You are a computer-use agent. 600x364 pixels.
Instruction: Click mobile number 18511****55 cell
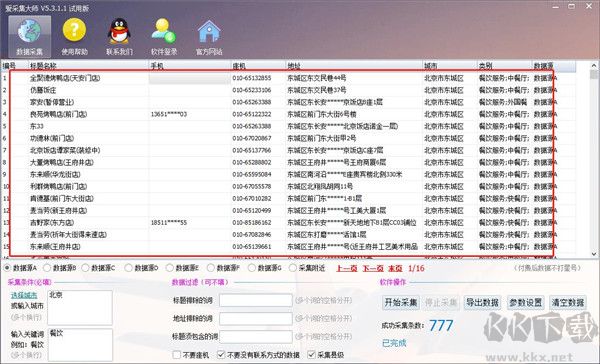(169, 222)
